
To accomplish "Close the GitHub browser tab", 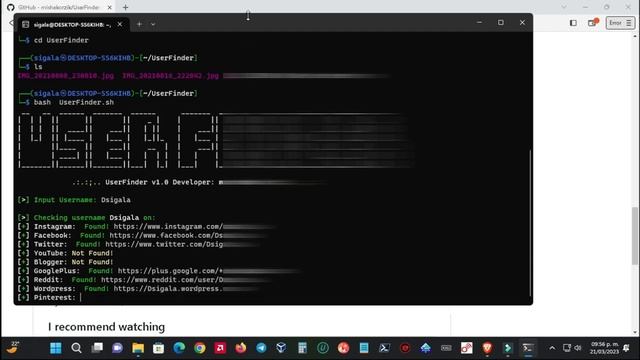I will (109, 7).
